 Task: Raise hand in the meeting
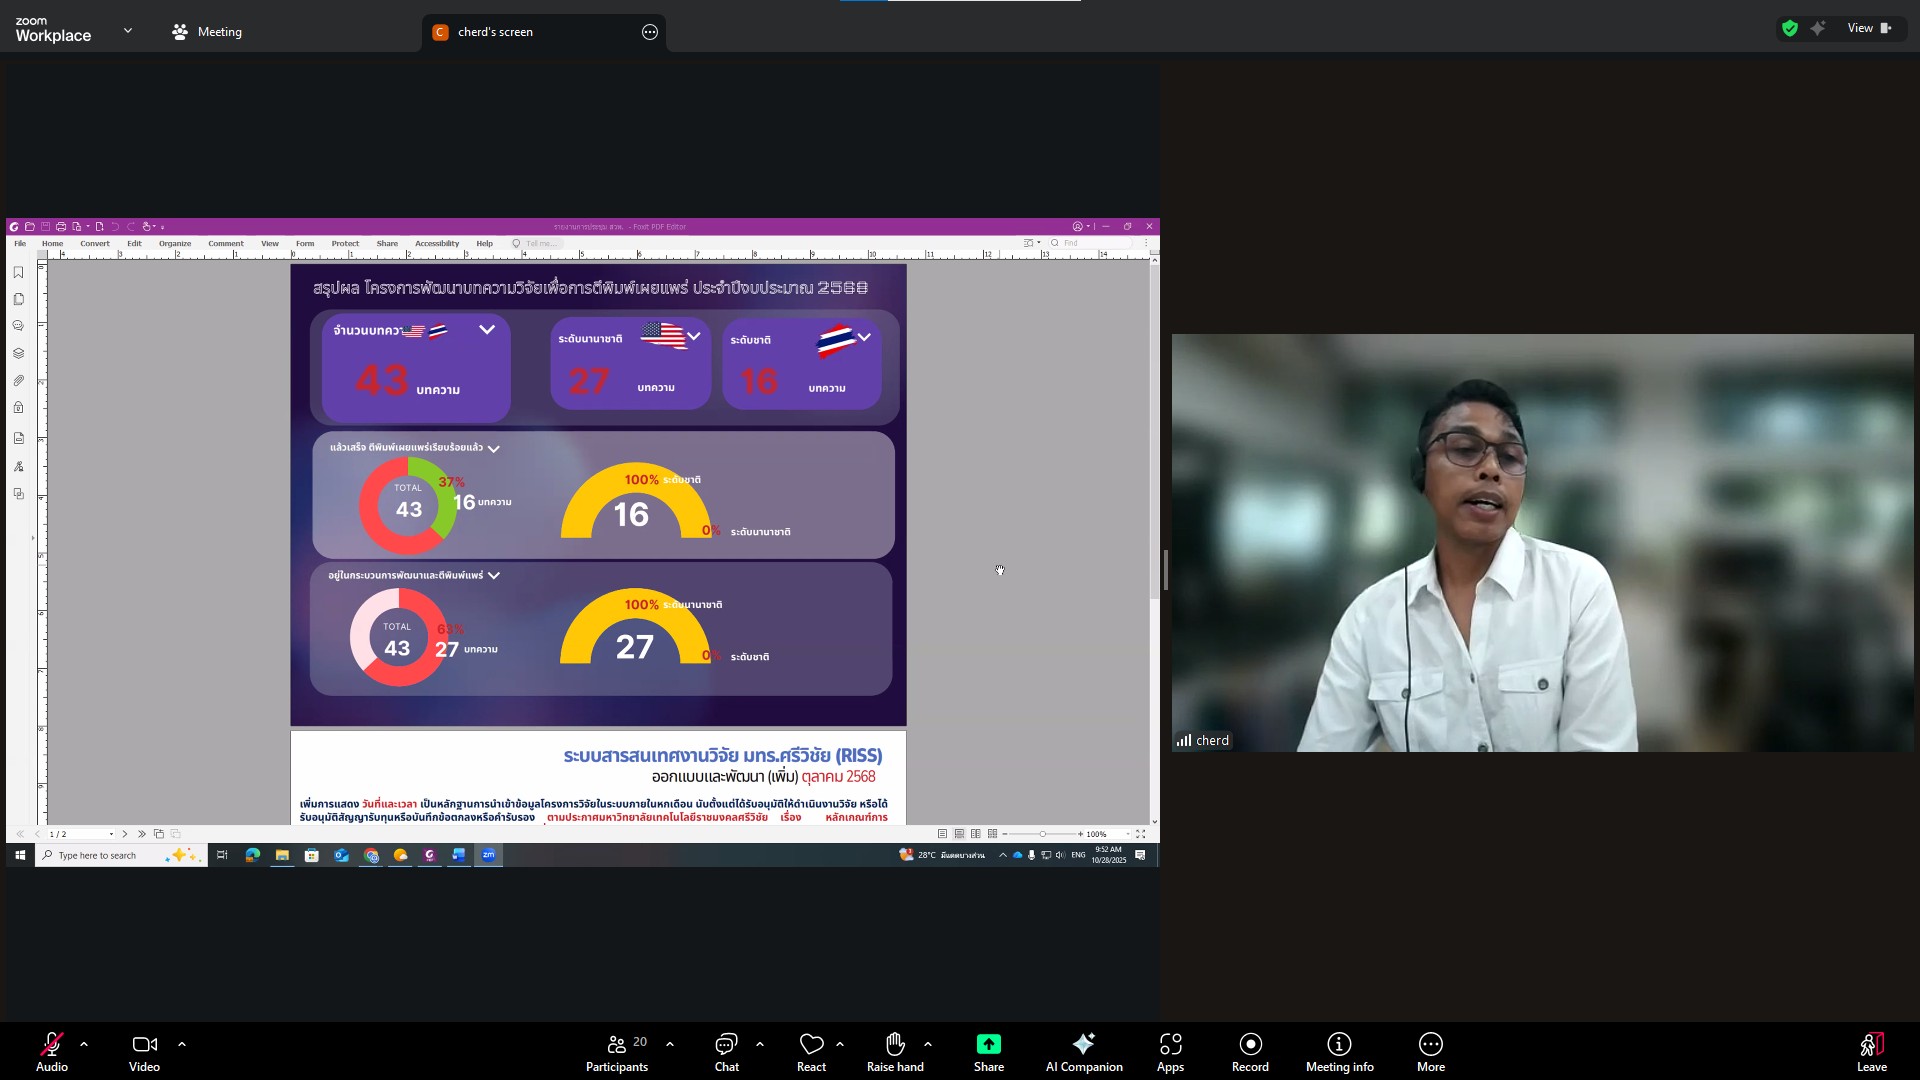(895, 1051)
